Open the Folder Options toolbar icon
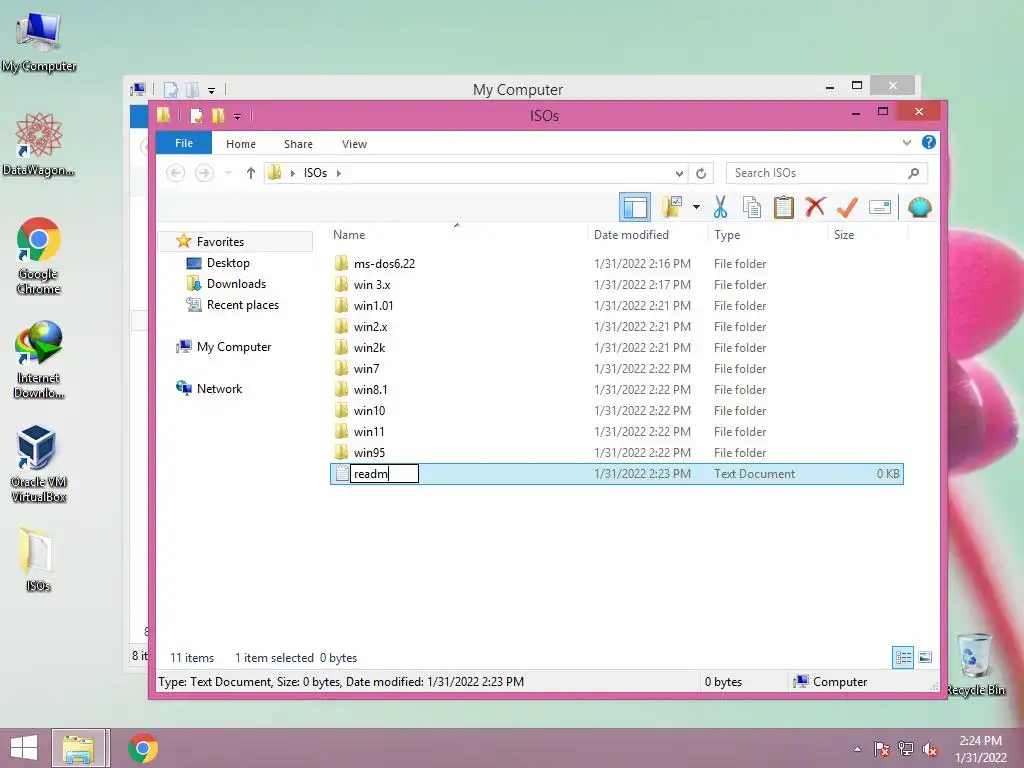The width and height of the screenshot is (1024, 768). (x=672, y=208)
